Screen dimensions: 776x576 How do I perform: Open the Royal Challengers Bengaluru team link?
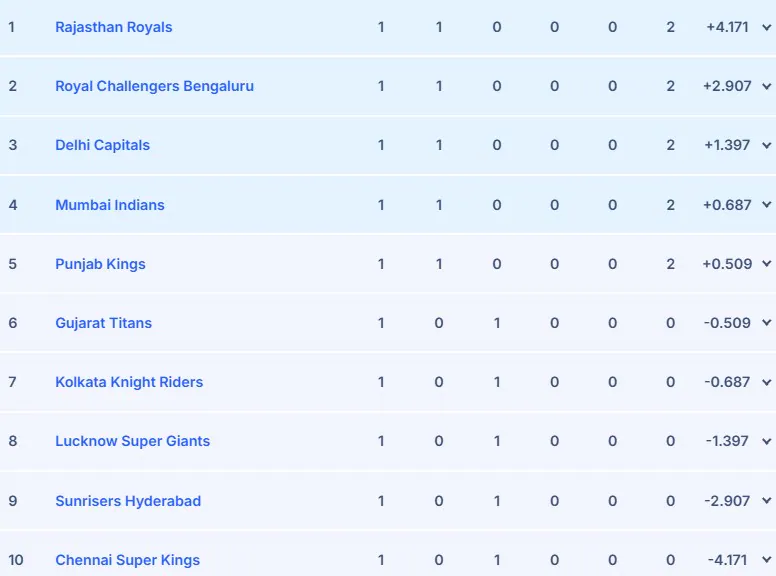coord(154,86)
